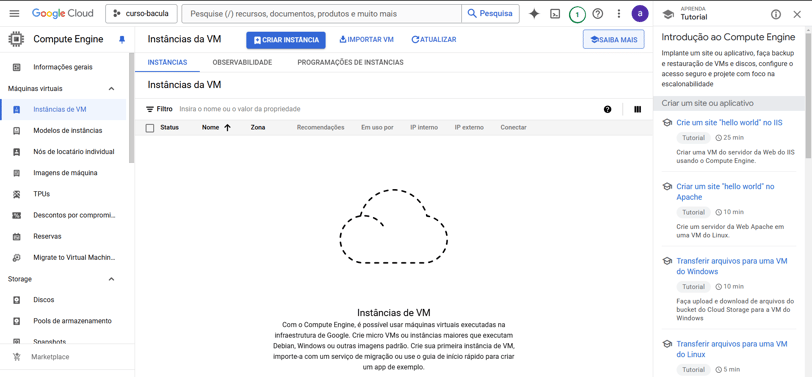Open the notifications badge showing 1
812x377 pixels.
577,14
